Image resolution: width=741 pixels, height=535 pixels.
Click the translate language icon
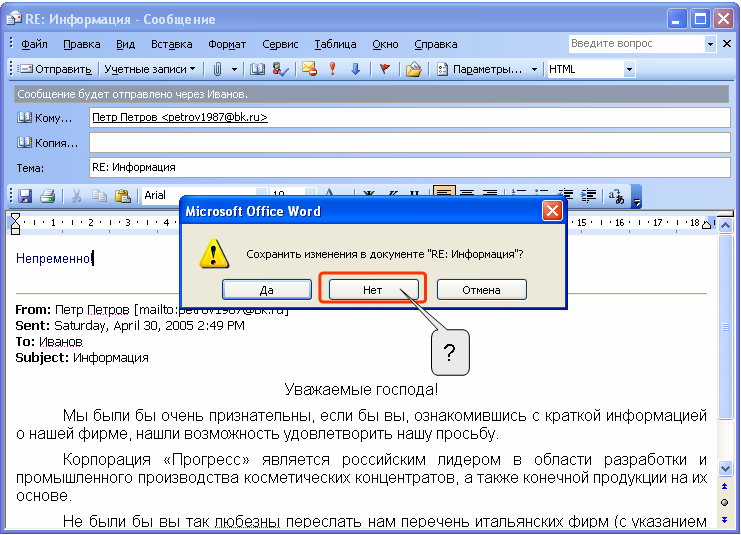click(616, 195)
